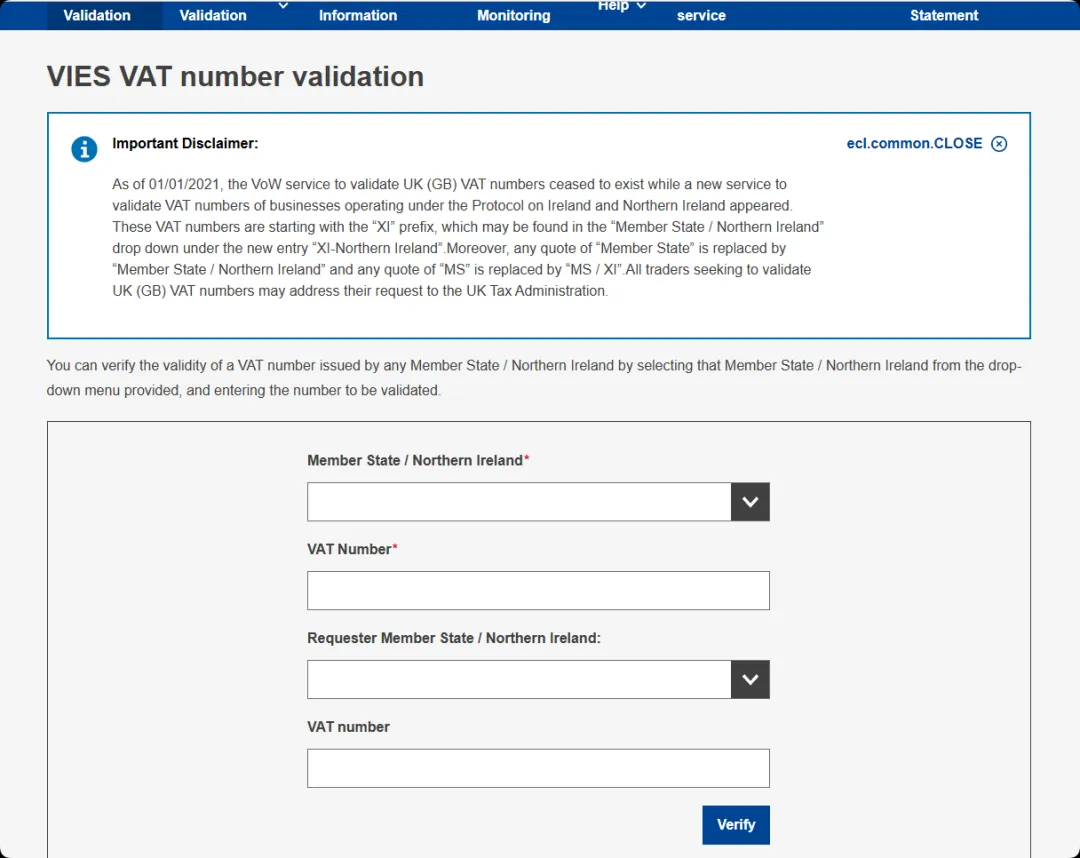Click the dark arrow button on Member State field
The image size is (1080, 858).
750,502
